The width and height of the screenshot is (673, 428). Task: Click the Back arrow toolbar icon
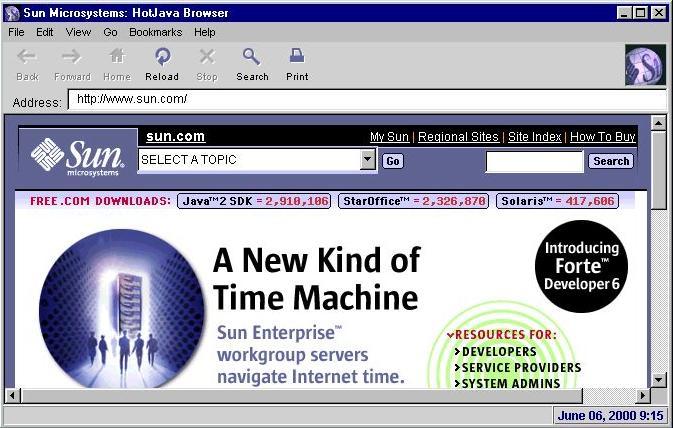(x=27, y=56)
